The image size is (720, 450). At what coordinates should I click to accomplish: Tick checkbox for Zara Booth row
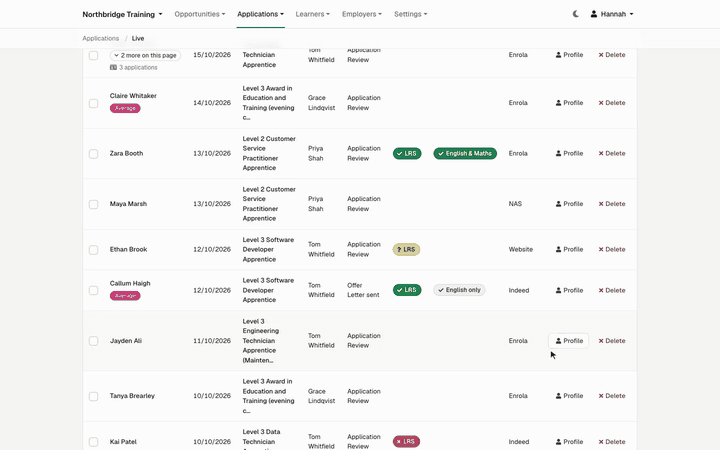(93, 154)
